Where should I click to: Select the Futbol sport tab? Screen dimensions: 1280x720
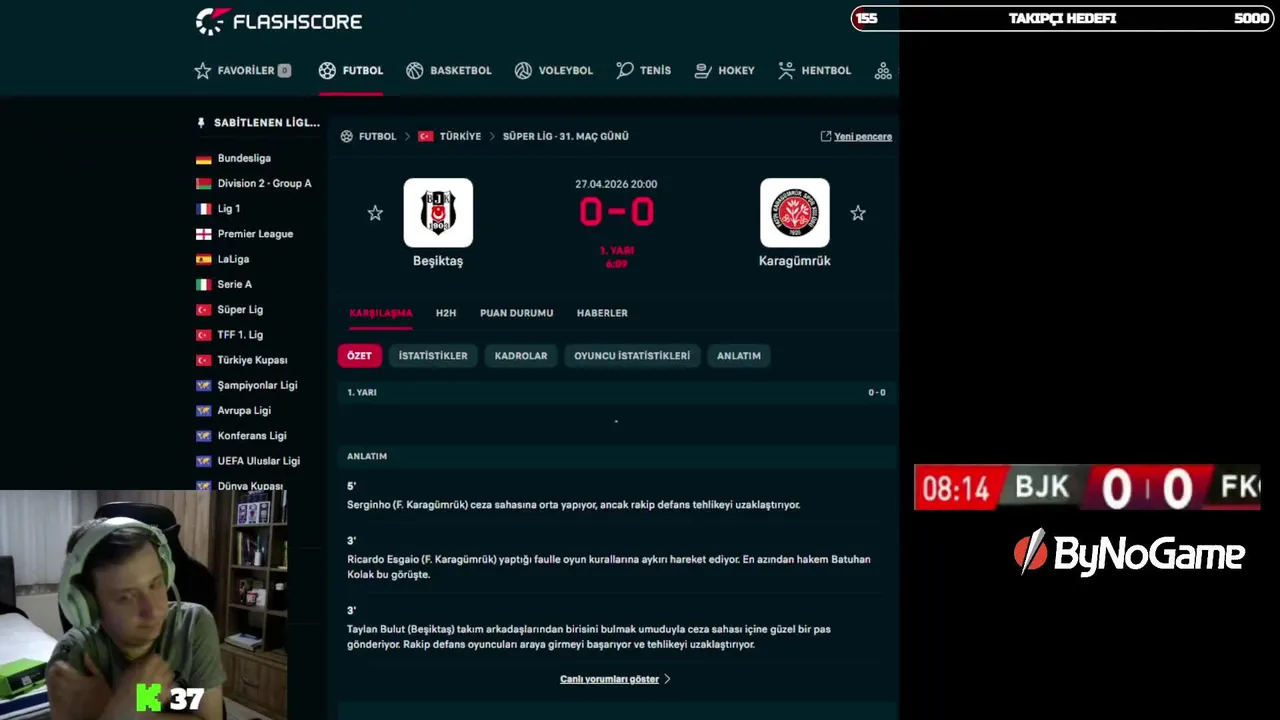tap(351, 71)
